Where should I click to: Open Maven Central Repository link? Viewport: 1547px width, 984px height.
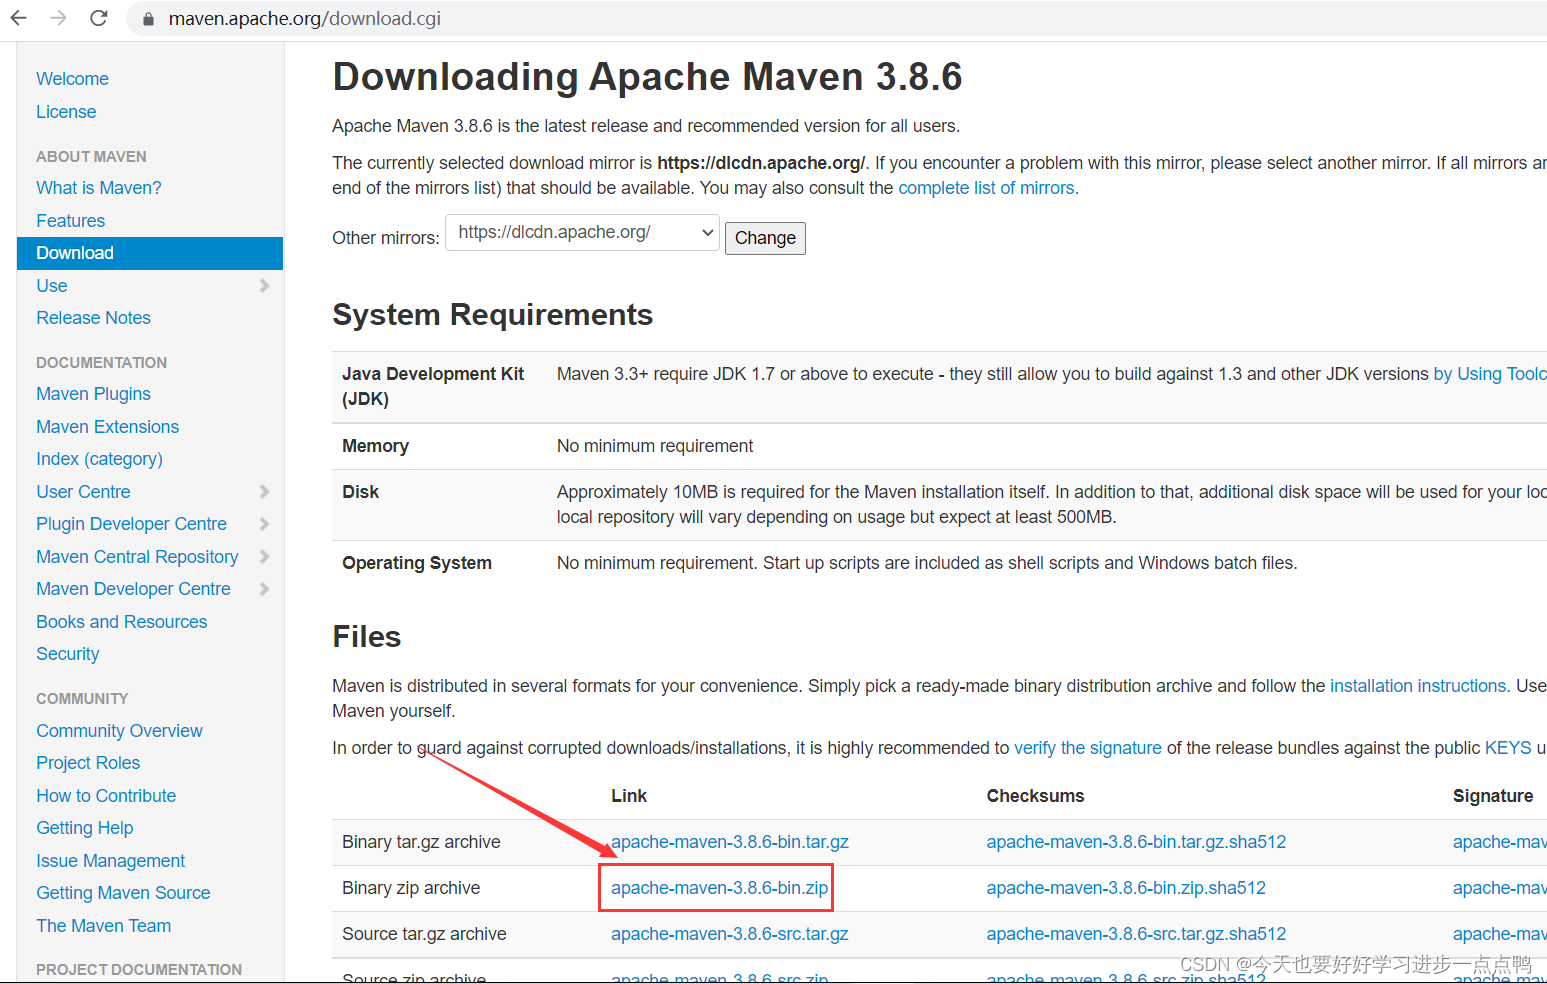point(137,557)
